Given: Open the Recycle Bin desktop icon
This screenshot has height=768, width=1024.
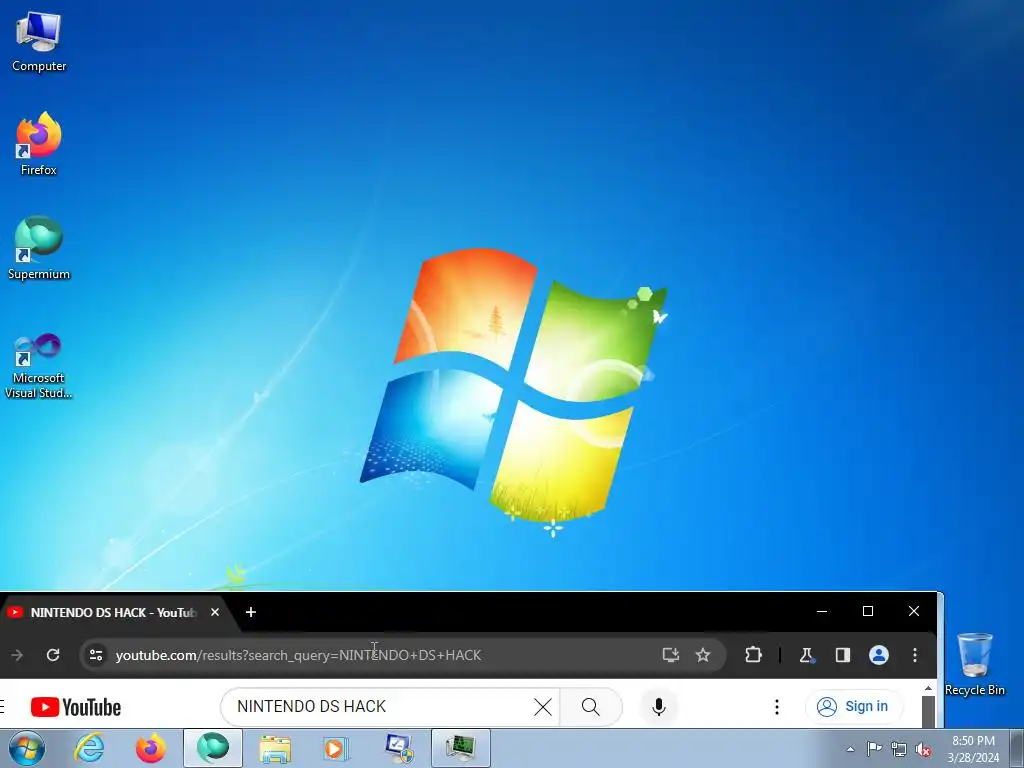Looking at the screenshot, I should pyautogui.click(x=974, y=664).
